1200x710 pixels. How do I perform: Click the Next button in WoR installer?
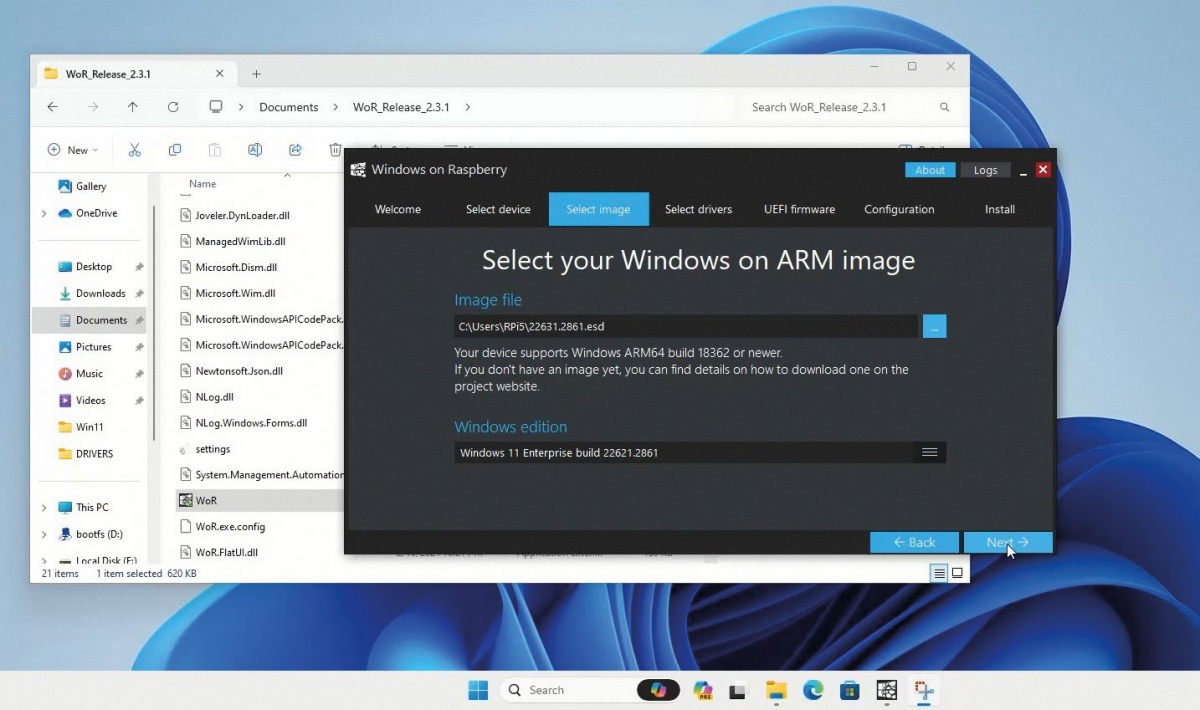pyautogui.click(x=1008, y=542)
